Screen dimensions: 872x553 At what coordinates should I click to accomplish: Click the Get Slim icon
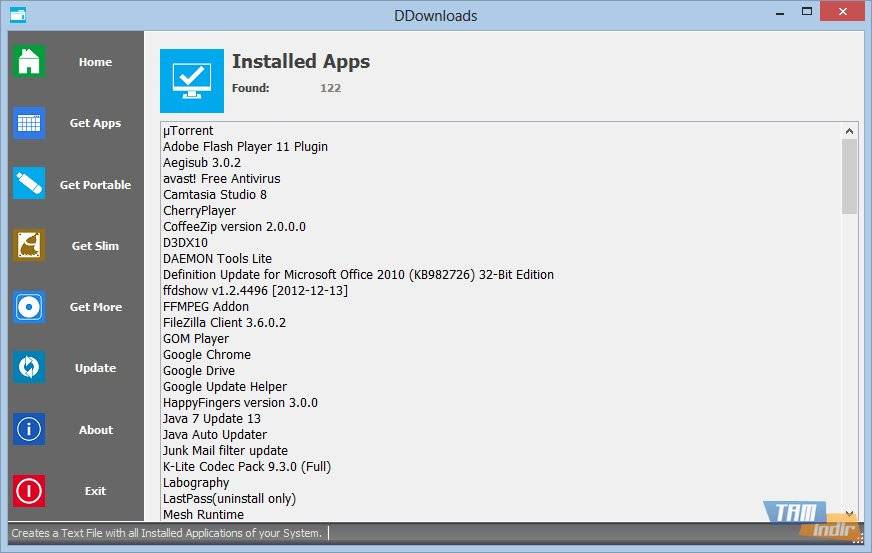pos(29,245)
